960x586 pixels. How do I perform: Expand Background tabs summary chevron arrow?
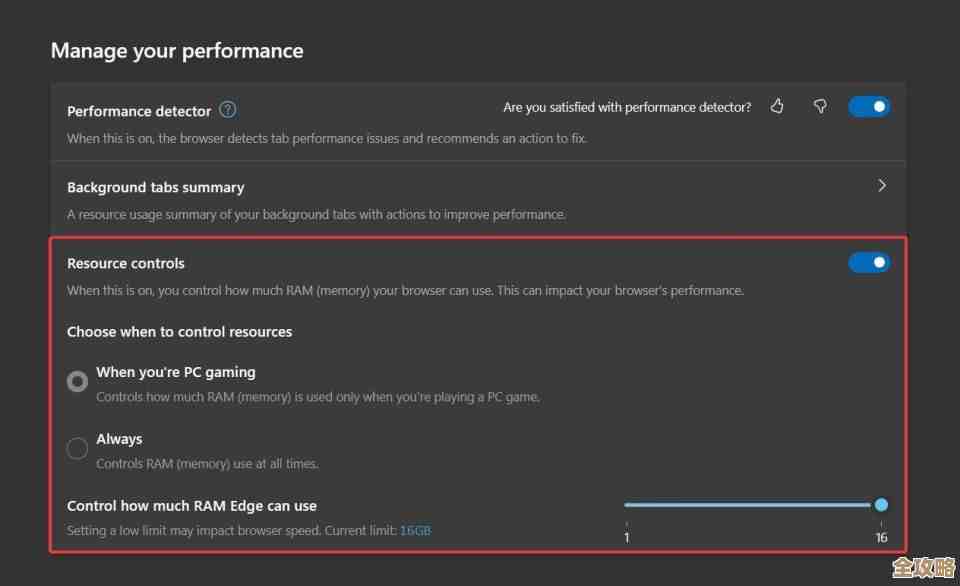tap(881, 186)
